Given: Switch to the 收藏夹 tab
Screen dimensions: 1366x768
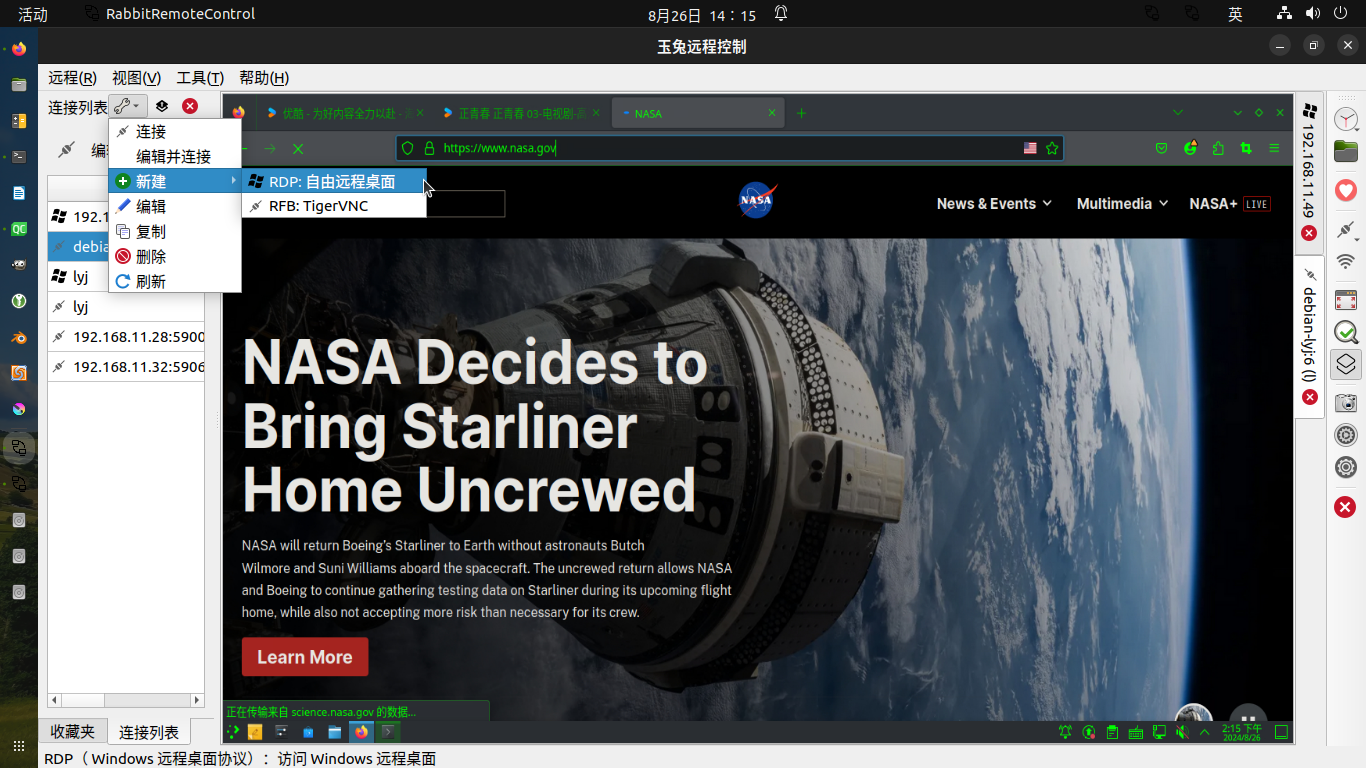Looking at the screenshot, I should (x=73, y=732).
